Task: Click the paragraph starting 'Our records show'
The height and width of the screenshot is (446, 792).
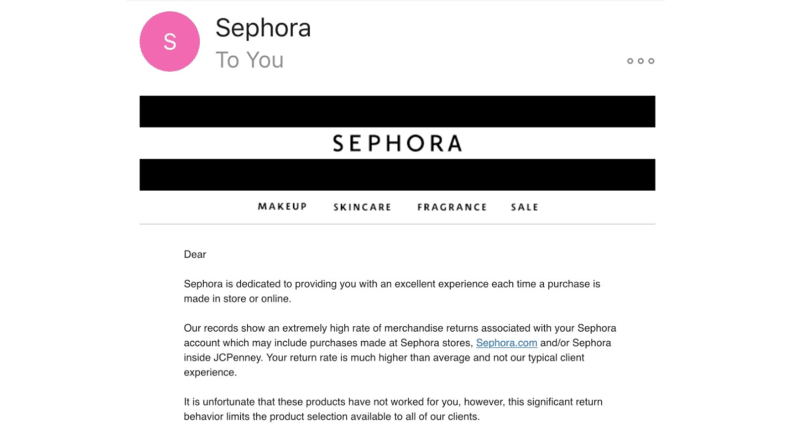Action: coord(400,350)
